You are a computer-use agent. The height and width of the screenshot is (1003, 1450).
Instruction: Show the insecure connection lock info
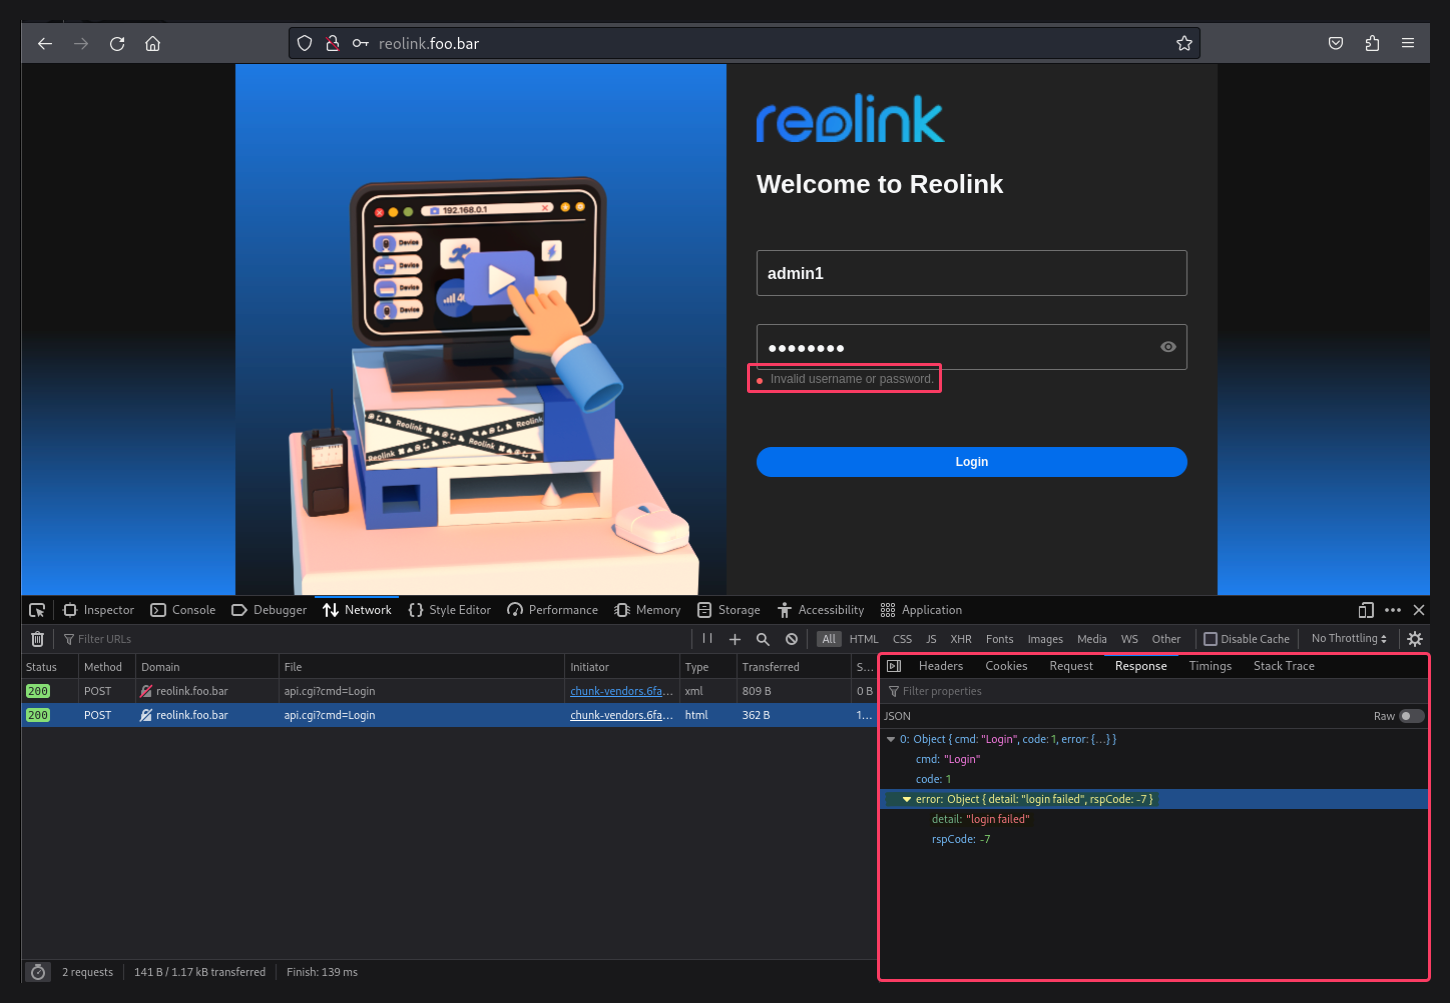coord(333,44)
